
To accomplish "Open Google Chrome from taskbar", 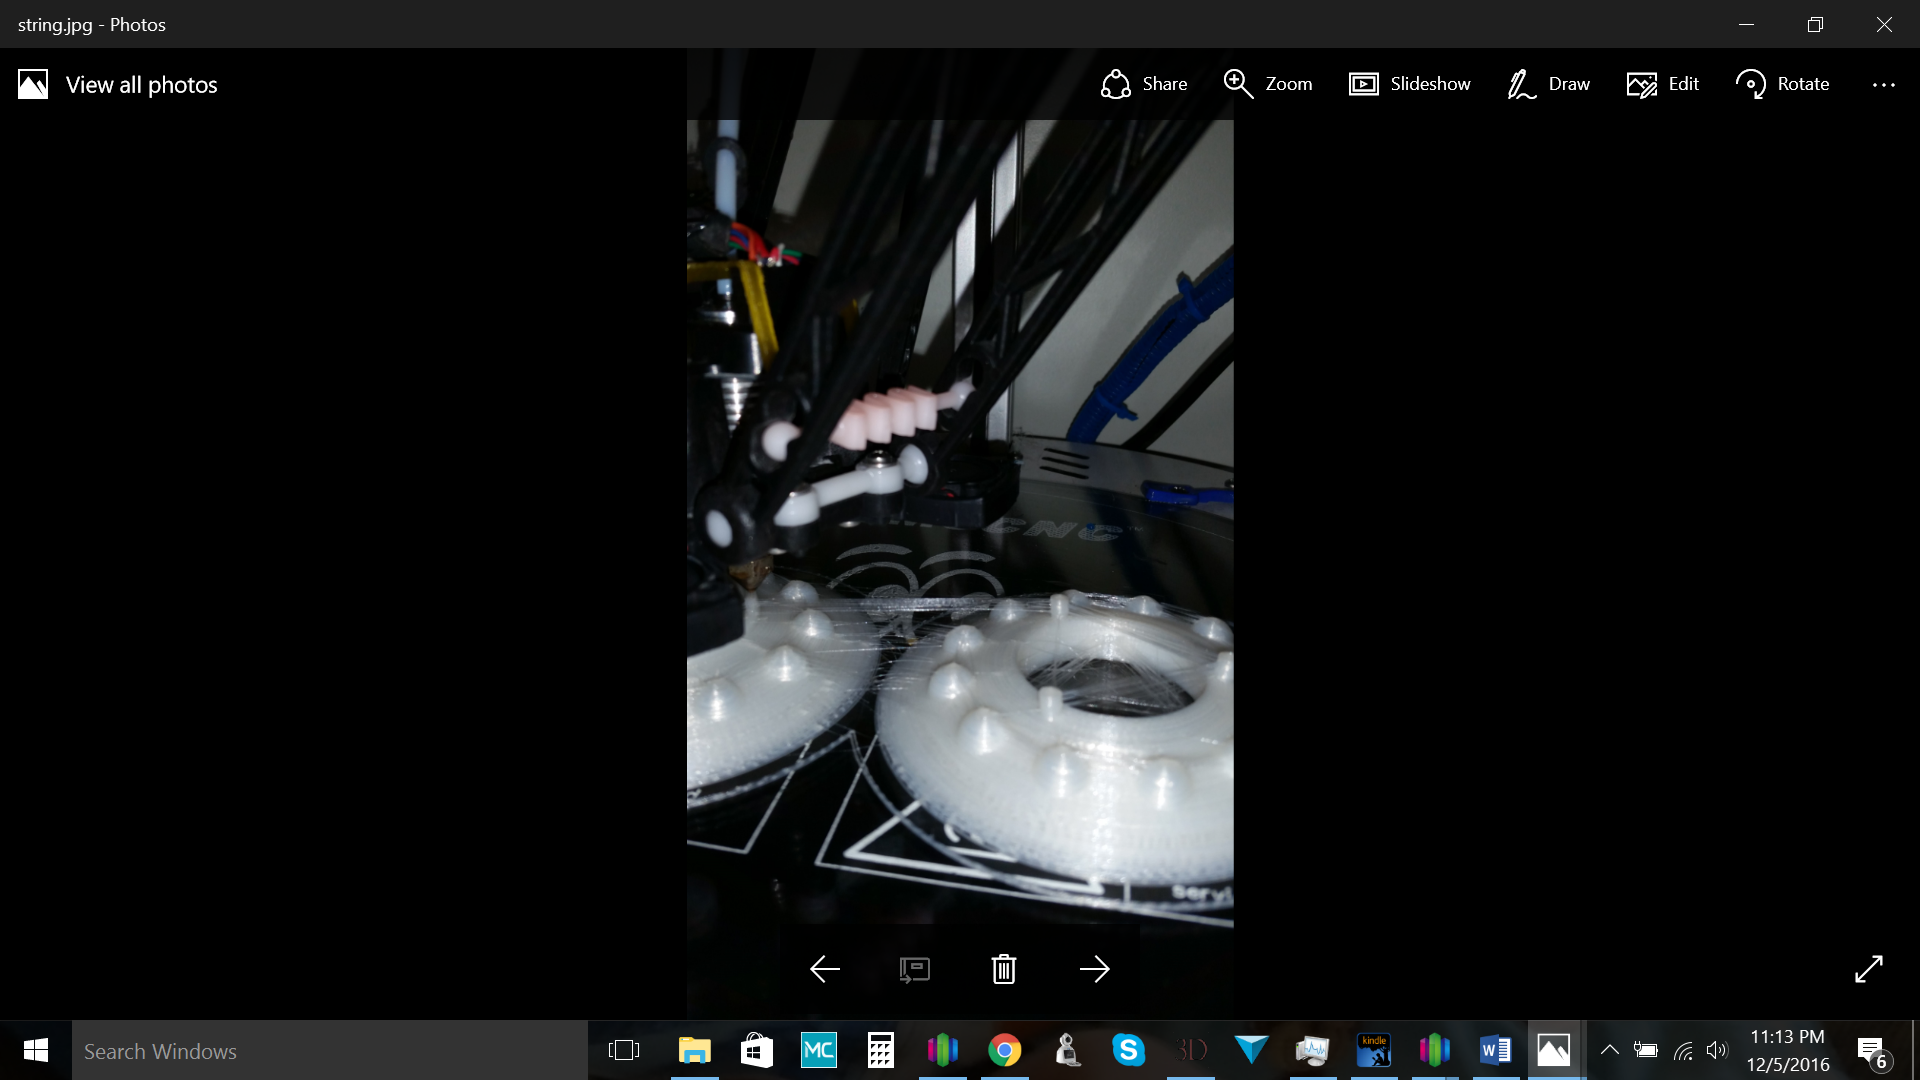I will click(x=1004, y=1051).
